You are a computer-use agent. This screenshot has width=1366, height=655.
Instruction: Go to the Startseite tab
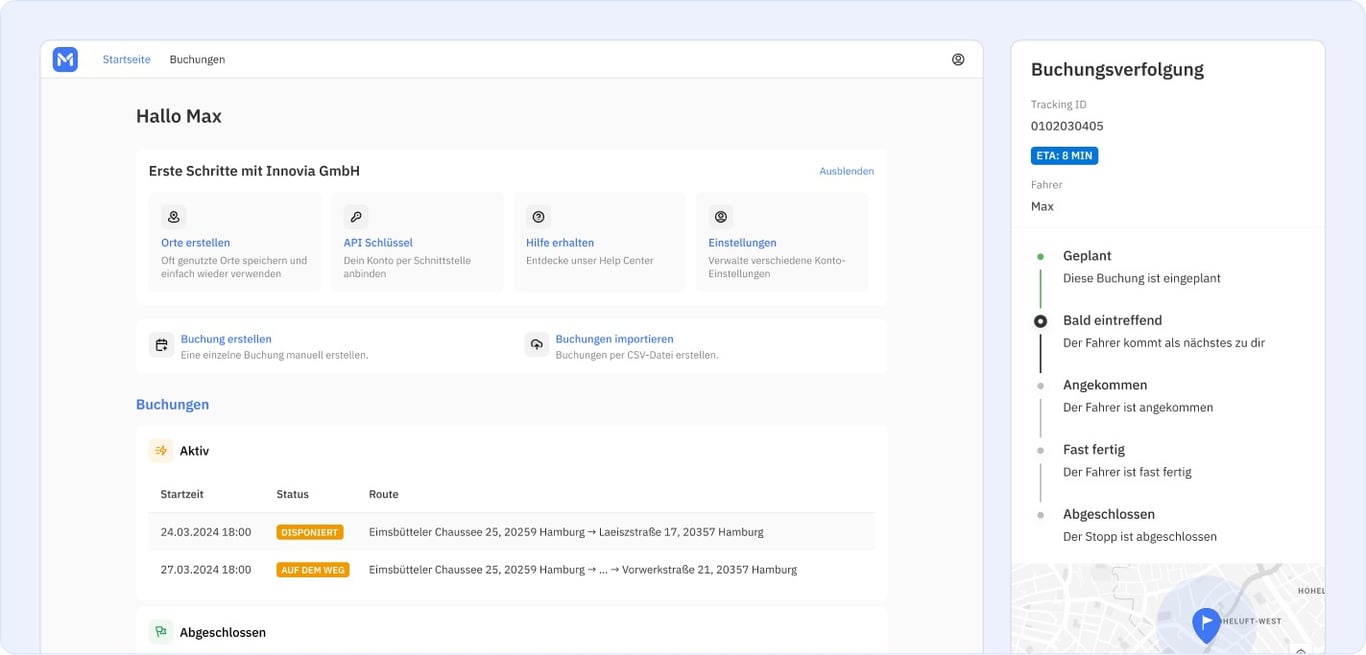pos(127,60)
